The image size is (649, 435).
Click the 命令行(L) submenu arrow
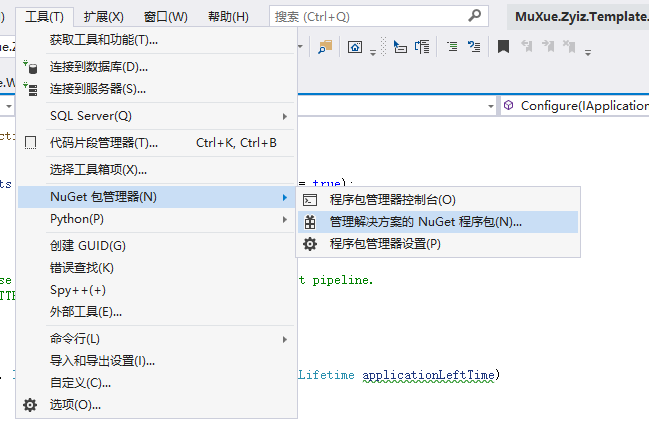pyautogui.click(x=285, y=339)
